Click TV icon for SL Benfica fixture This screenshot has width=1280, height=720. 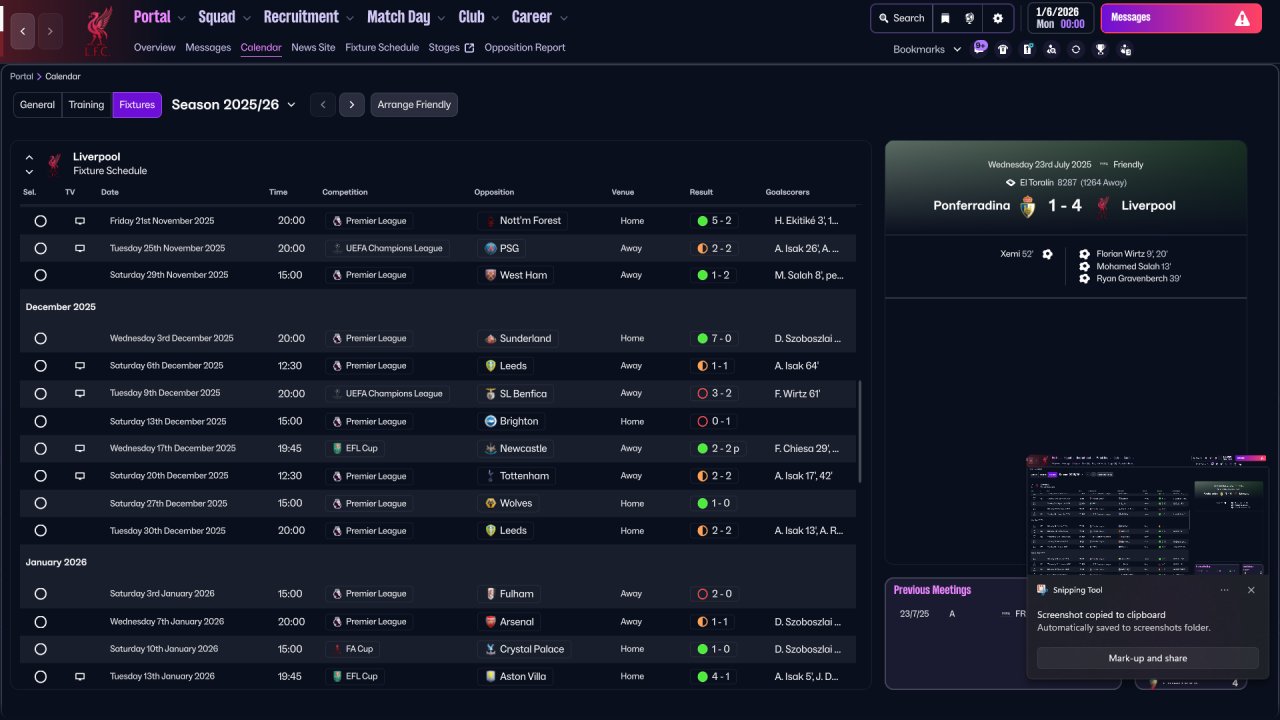coord(80,394)
